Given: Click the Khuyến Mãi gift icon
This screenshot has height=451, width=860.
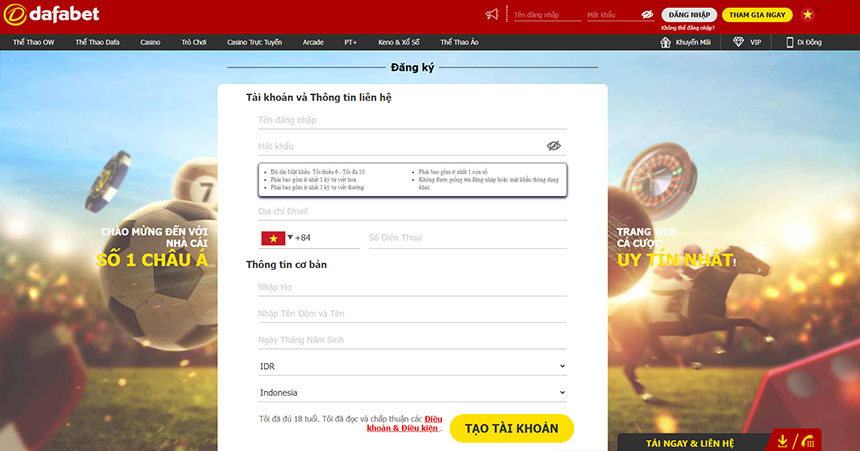Looking at the screenshot, I should (666, 43).
